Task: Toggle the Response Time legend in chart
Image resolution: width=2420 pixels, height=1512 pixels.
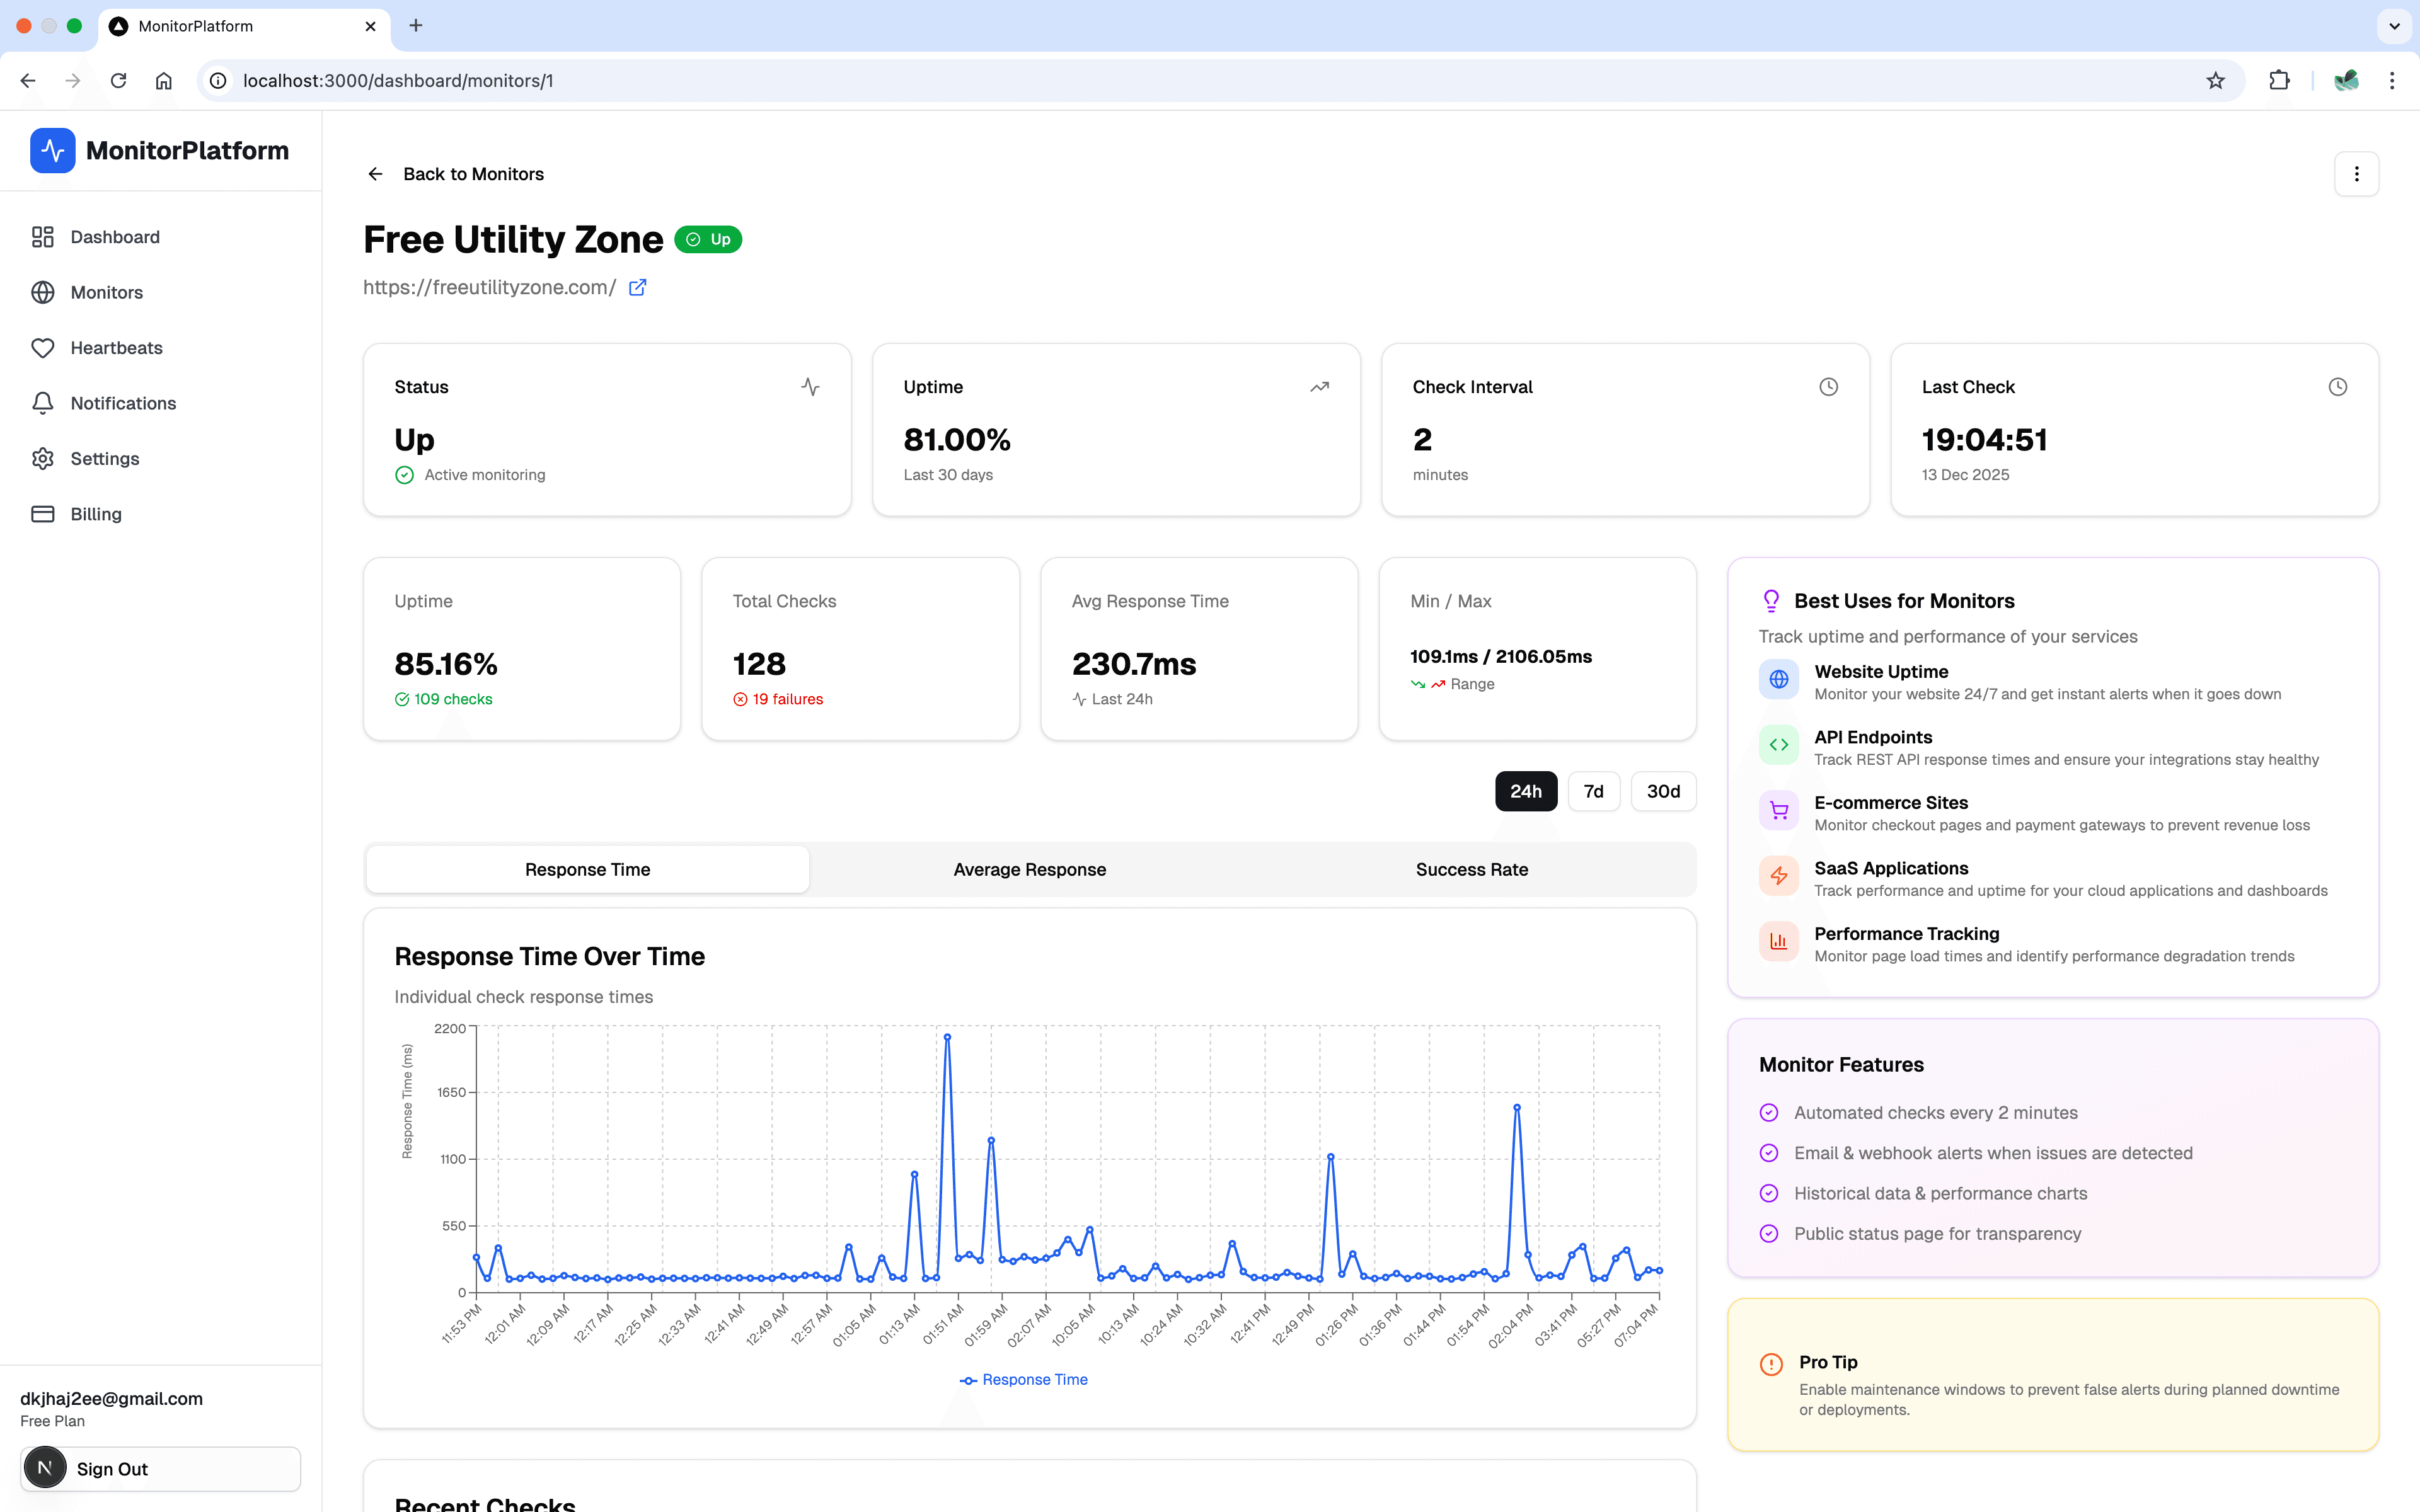Action: [1023, 1379]
